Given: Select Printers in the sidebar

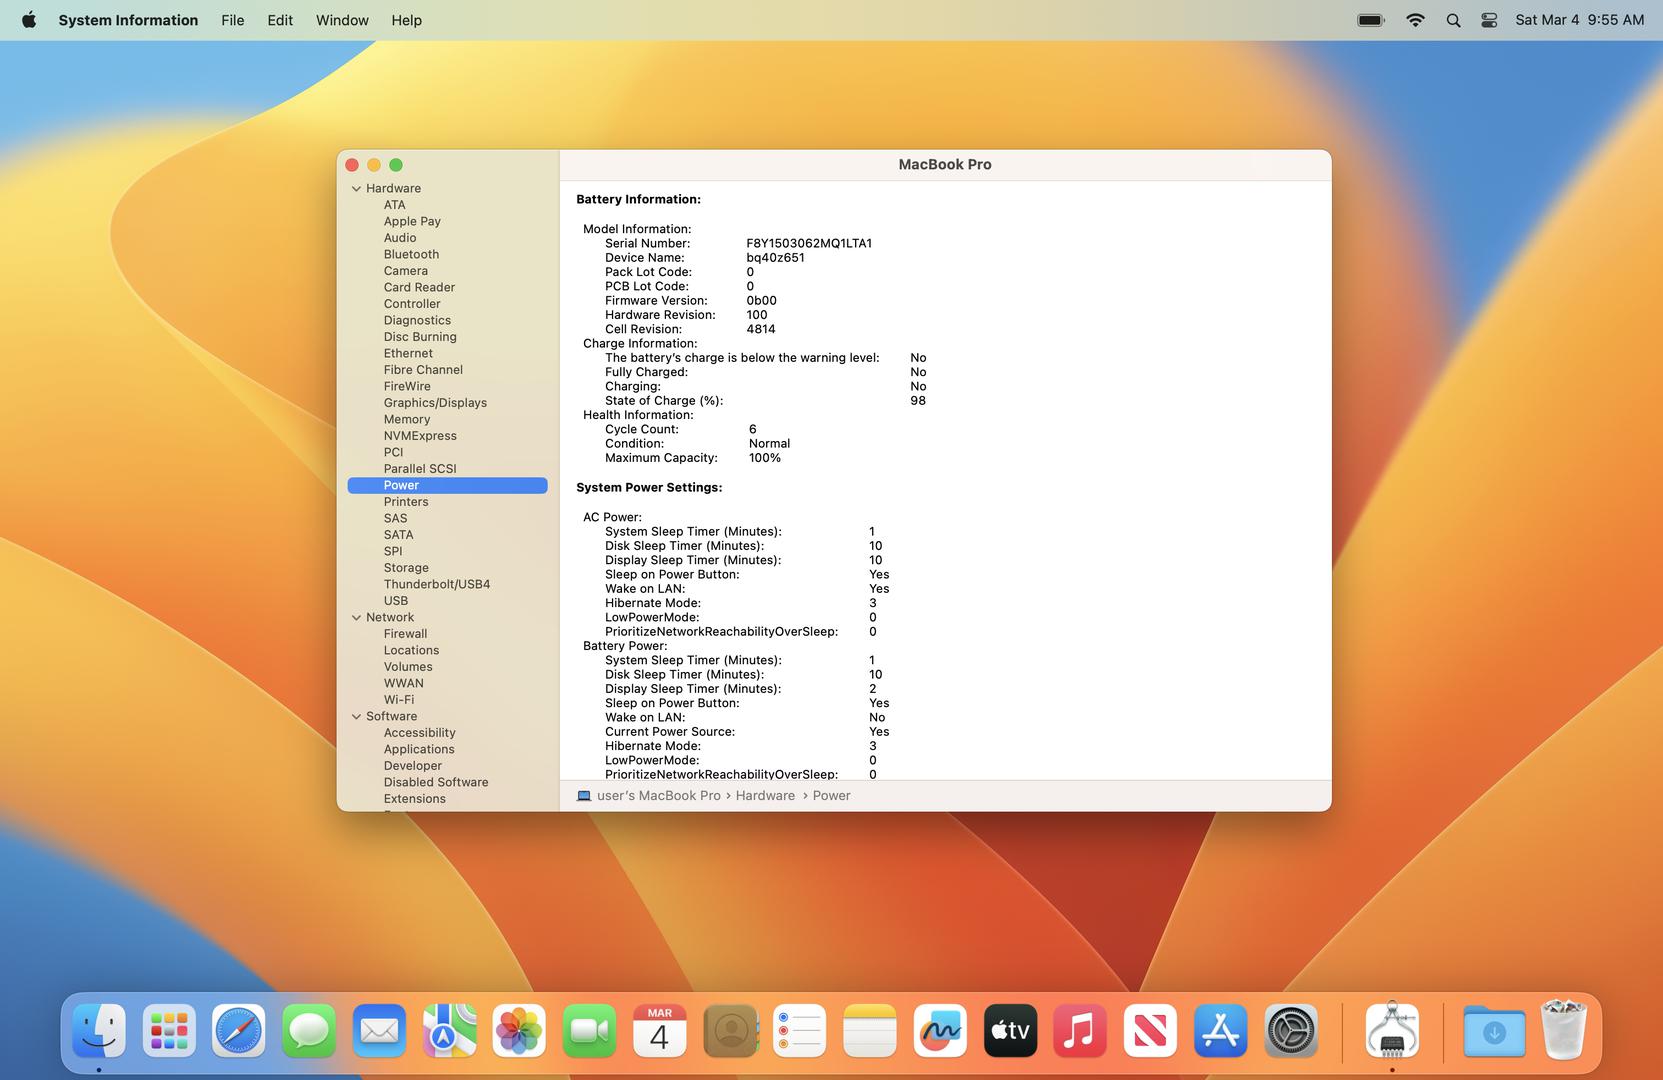Looking at the screenshot, I should (406, 502).
